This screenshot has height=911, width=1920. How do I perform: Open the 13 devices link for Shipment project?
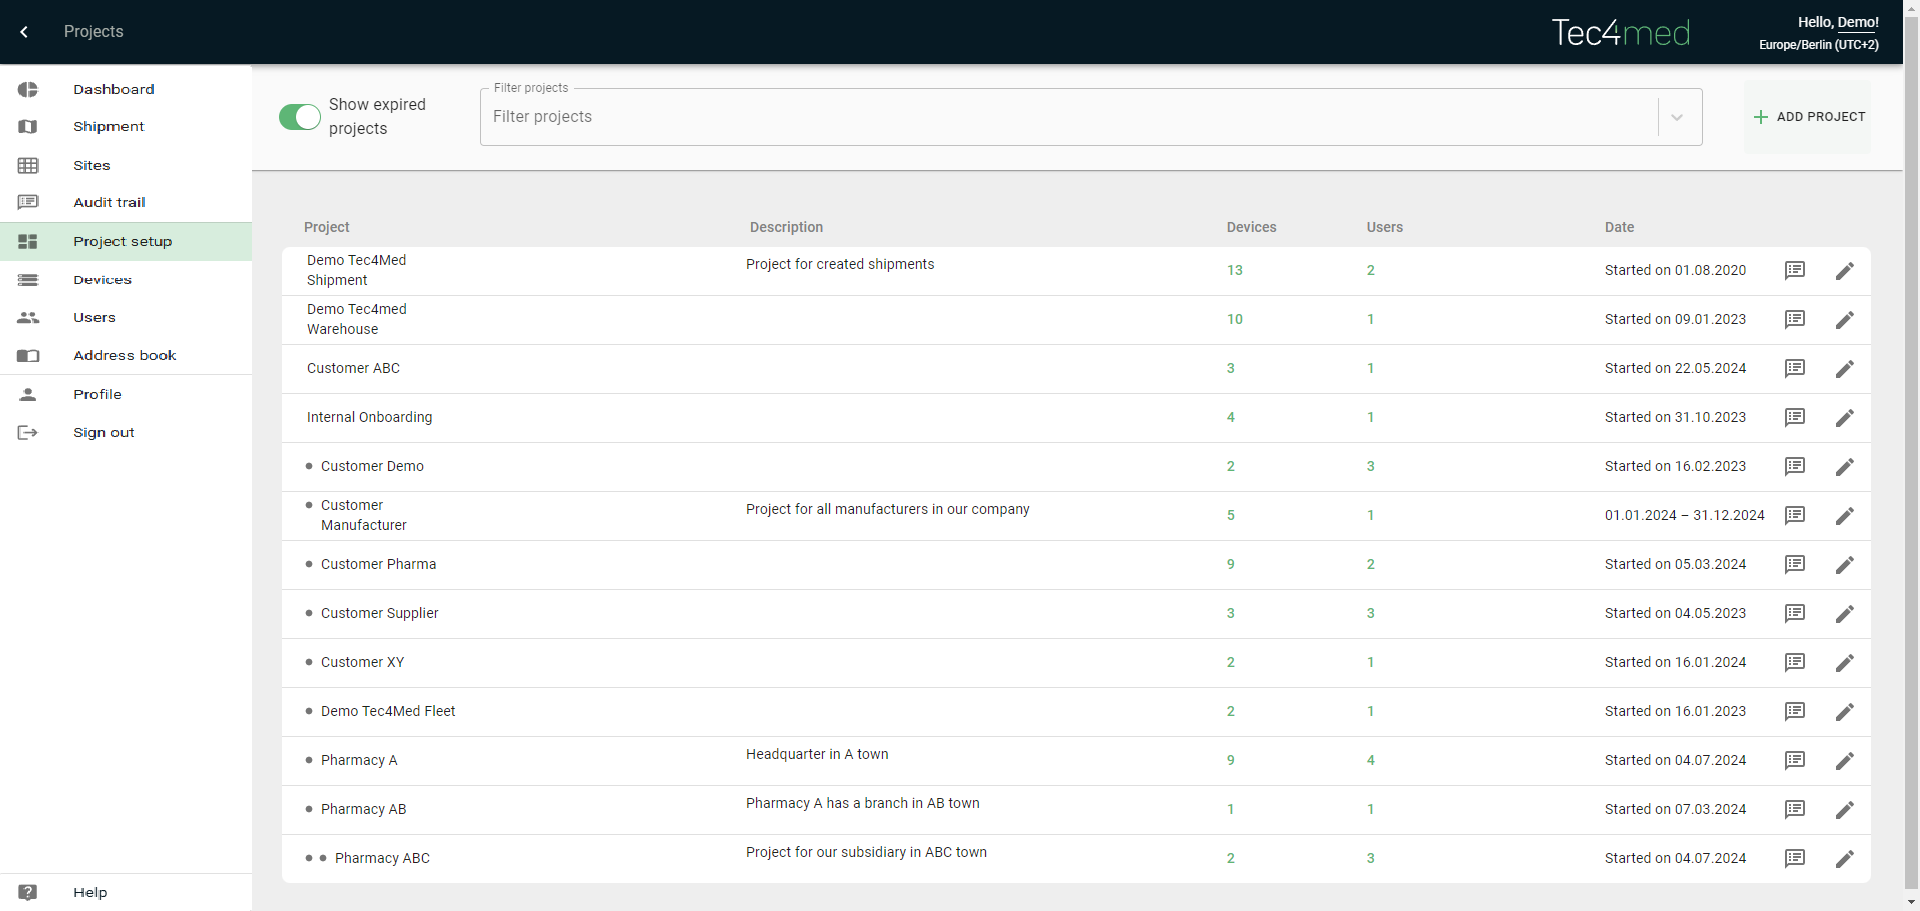pyautogui.click(x=1234, y=270)
